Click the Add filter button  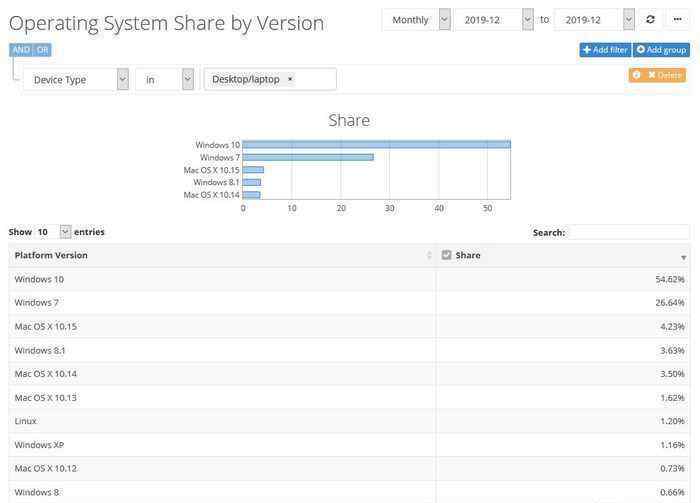tap(605, 50)
